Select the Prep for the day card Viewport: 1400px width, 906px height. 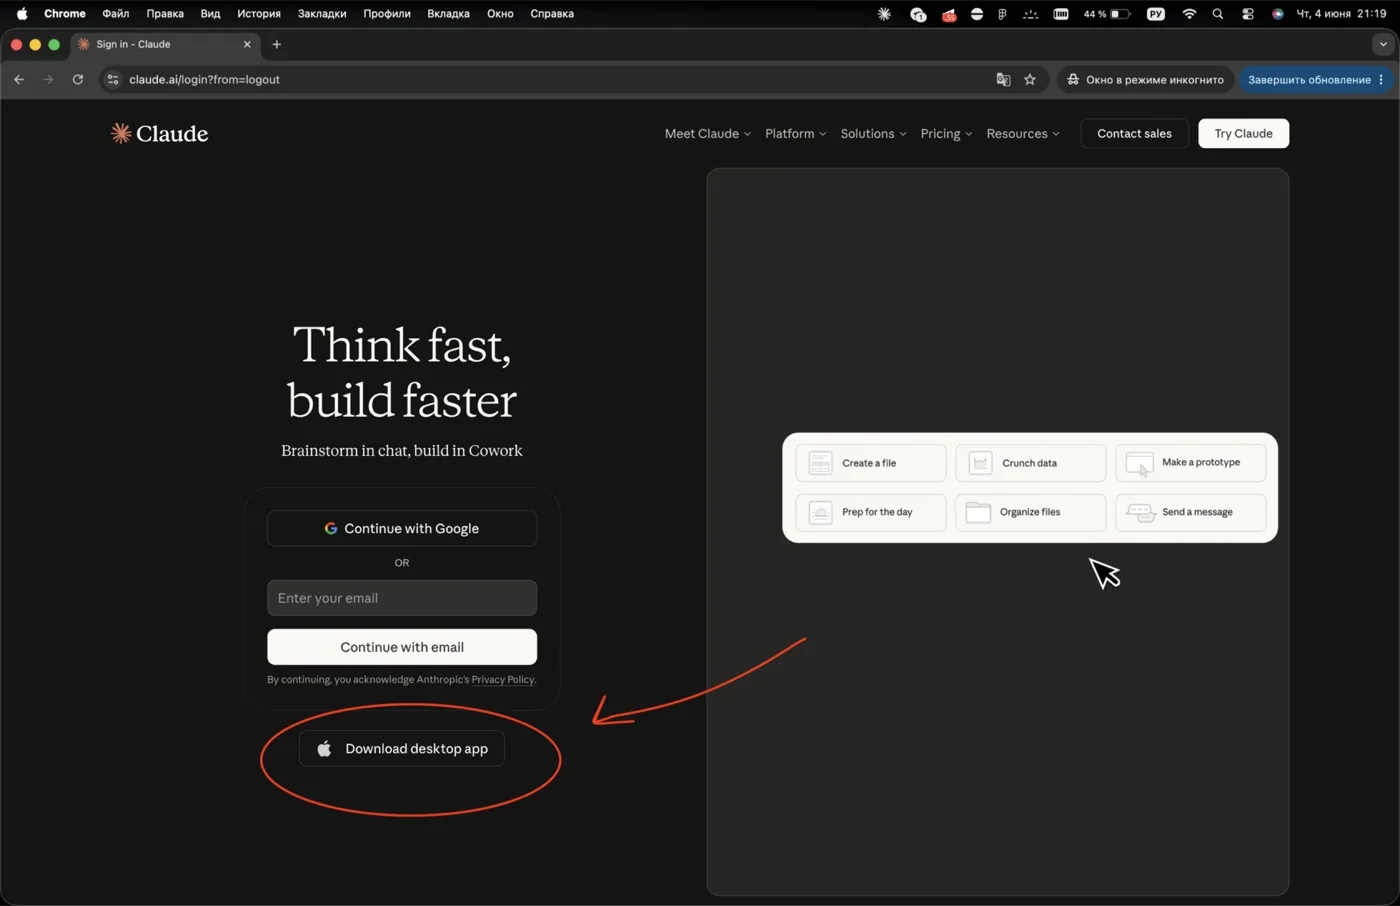(x=871, y=512)
